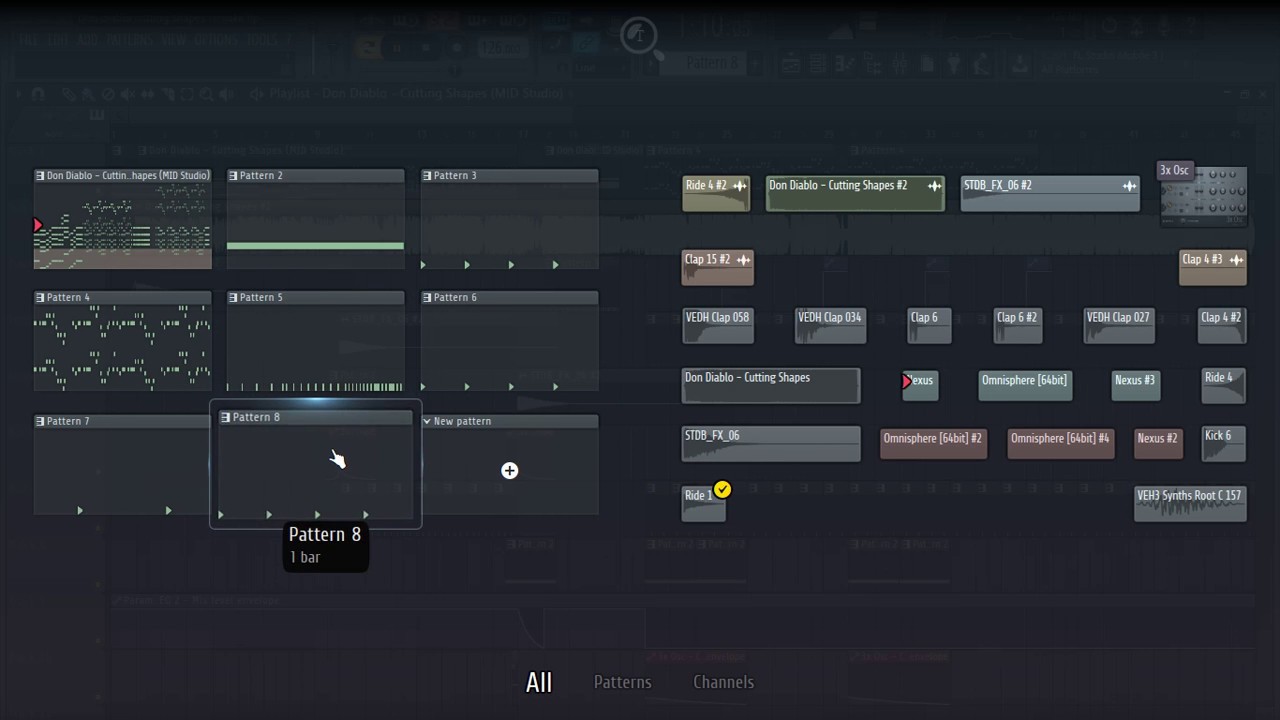
Task: Open the 3x Osc plugin thumbnail
Action: point(1203,196)
